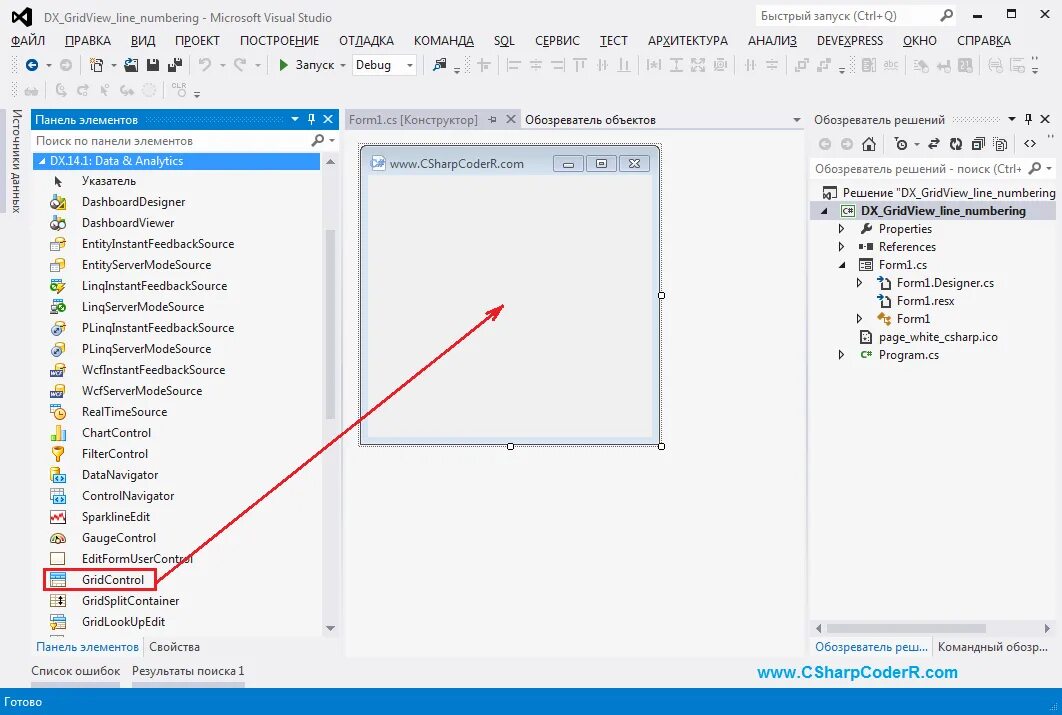Open the ПРОЕКТ menu
1062x715 pixels.
[x=197, y=41]
